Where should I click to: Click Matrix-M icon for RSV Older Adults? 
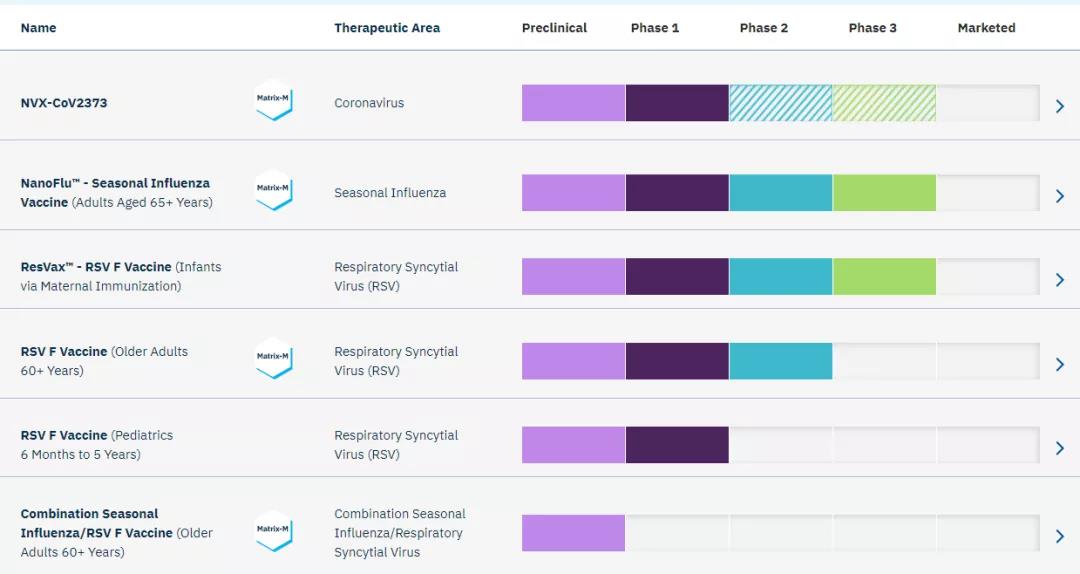(x=273, y=358)
